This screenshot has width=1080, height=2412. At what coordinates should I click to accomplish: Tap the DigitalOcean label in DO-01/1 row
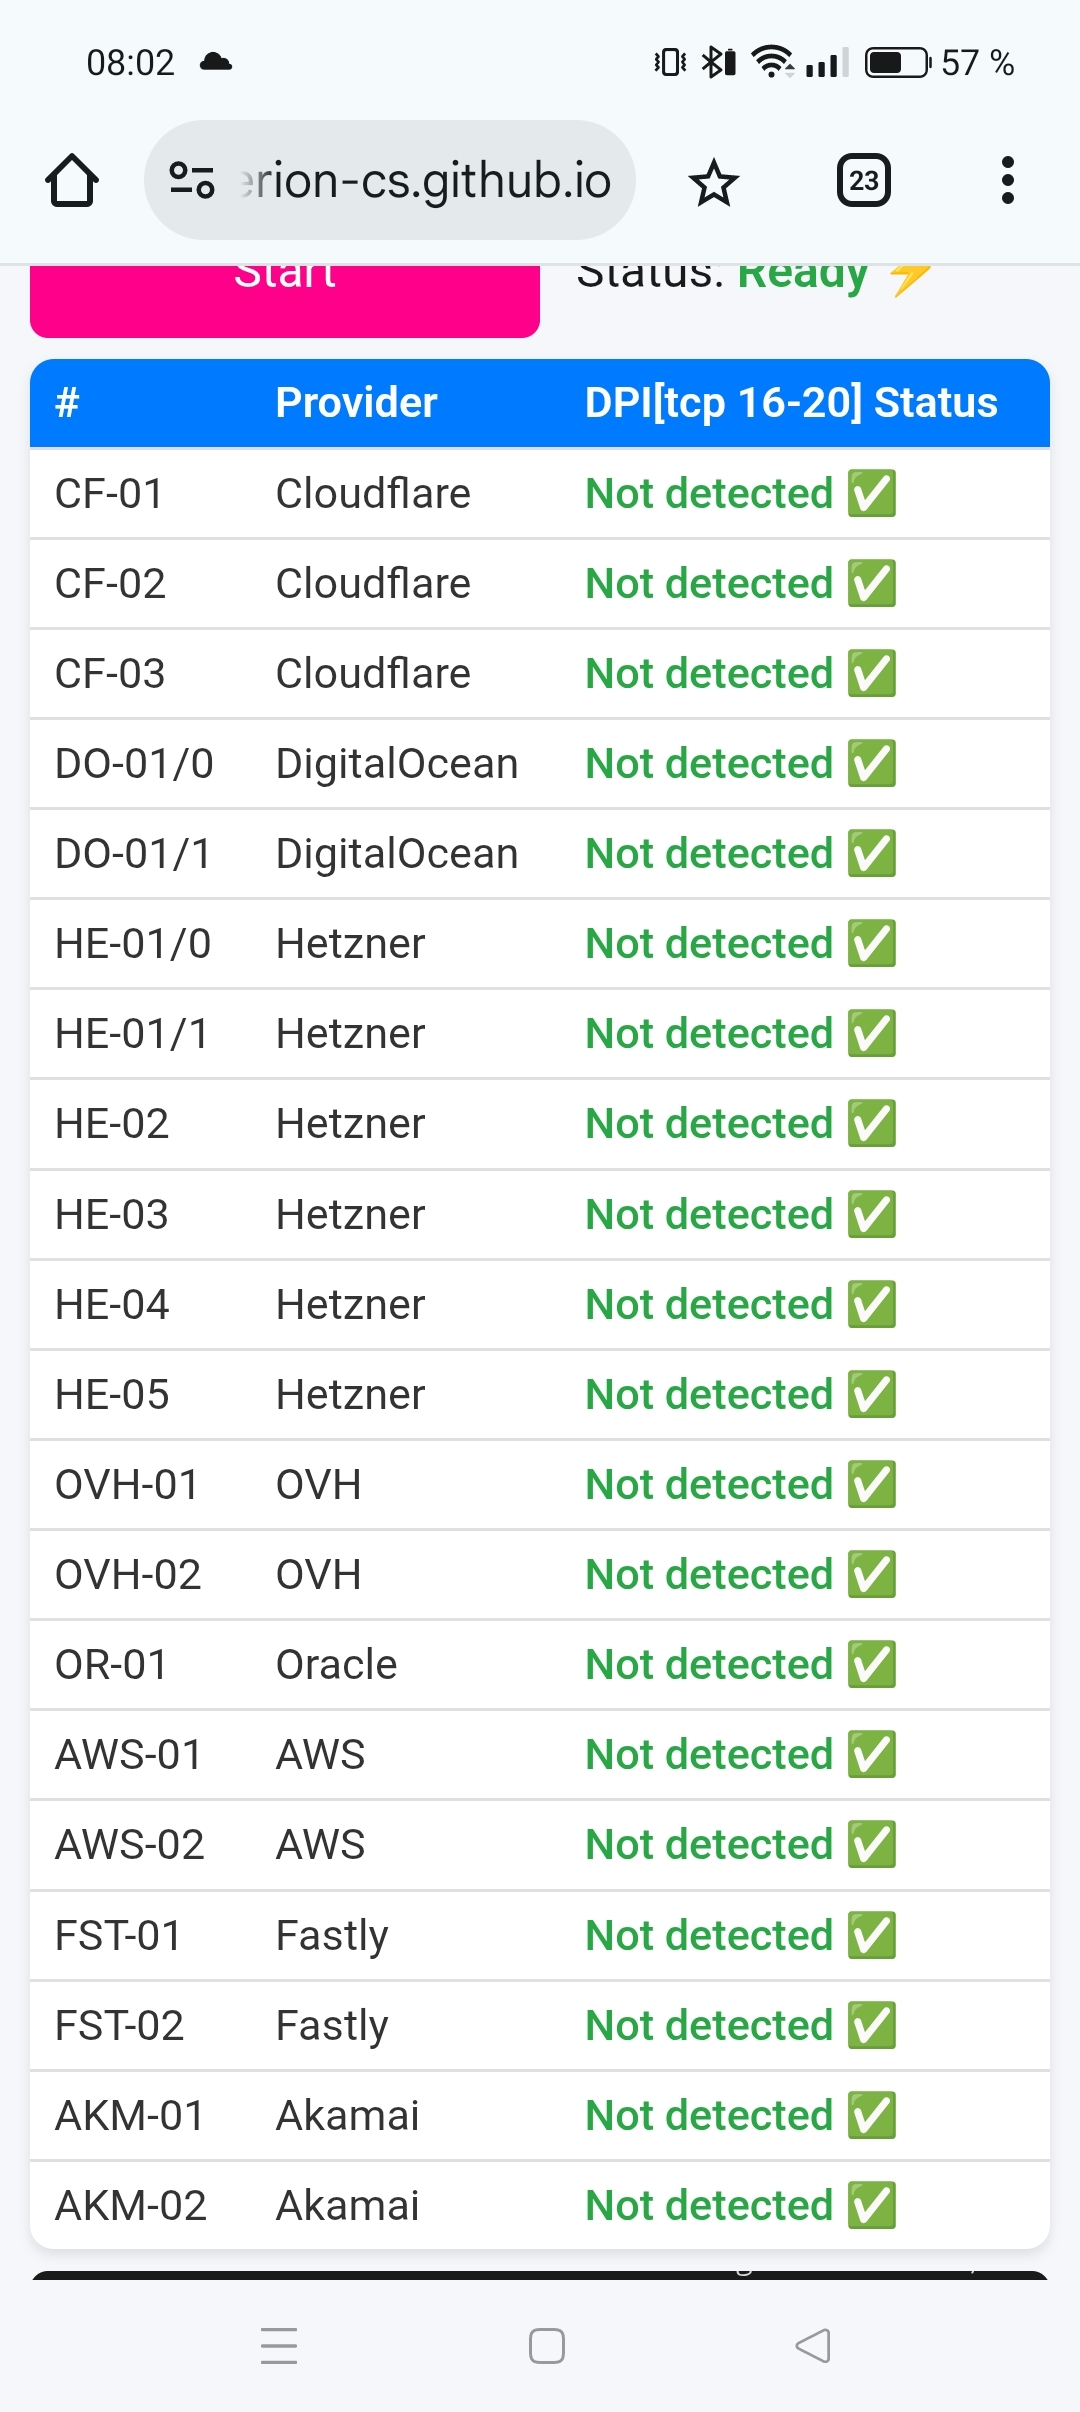[x=397, y=854]
